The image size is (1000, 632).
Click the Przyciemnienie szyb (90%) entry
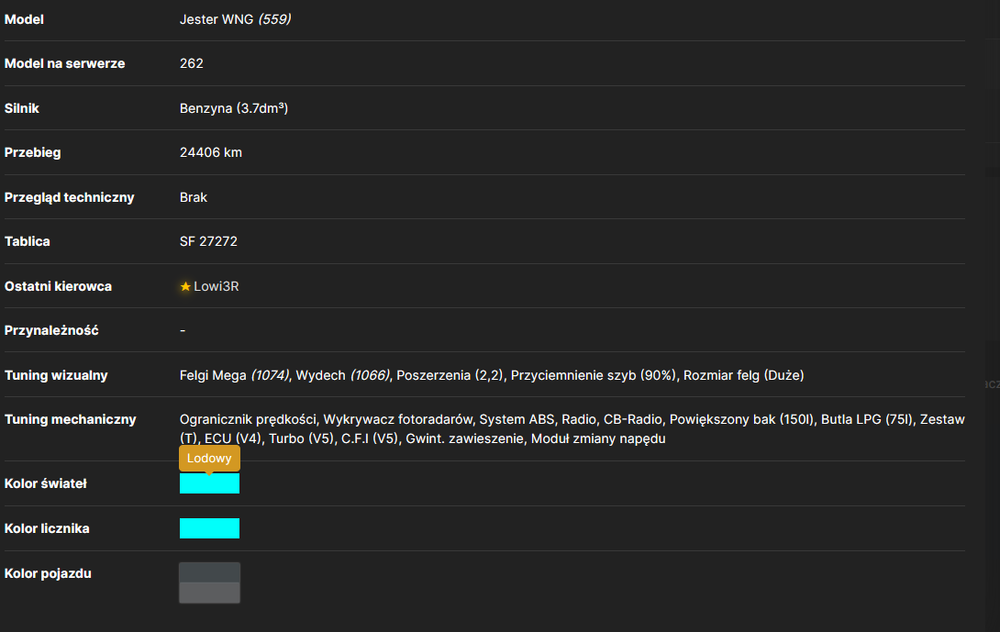[593, 375]
